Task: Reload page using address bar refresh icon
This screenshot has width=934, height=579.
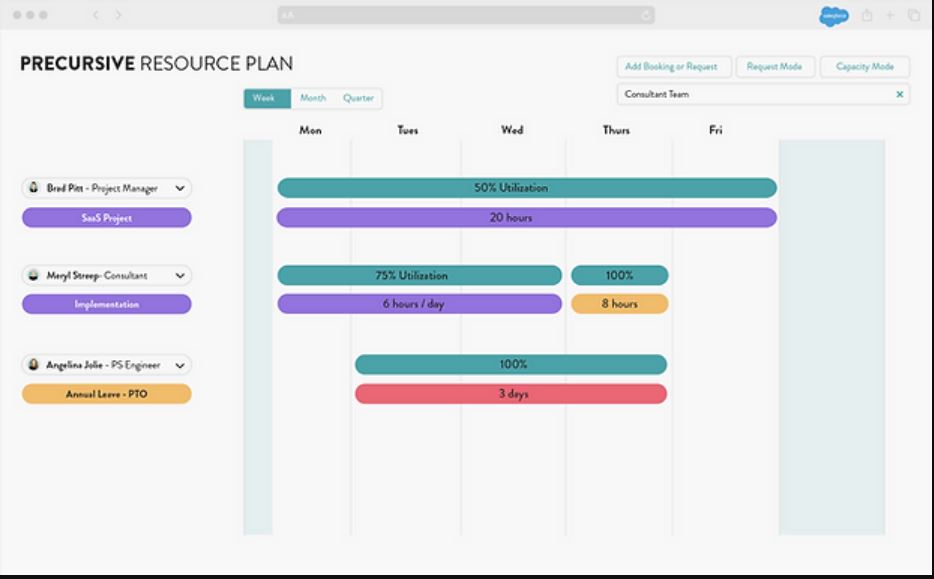Action: (x=646, y=15)
